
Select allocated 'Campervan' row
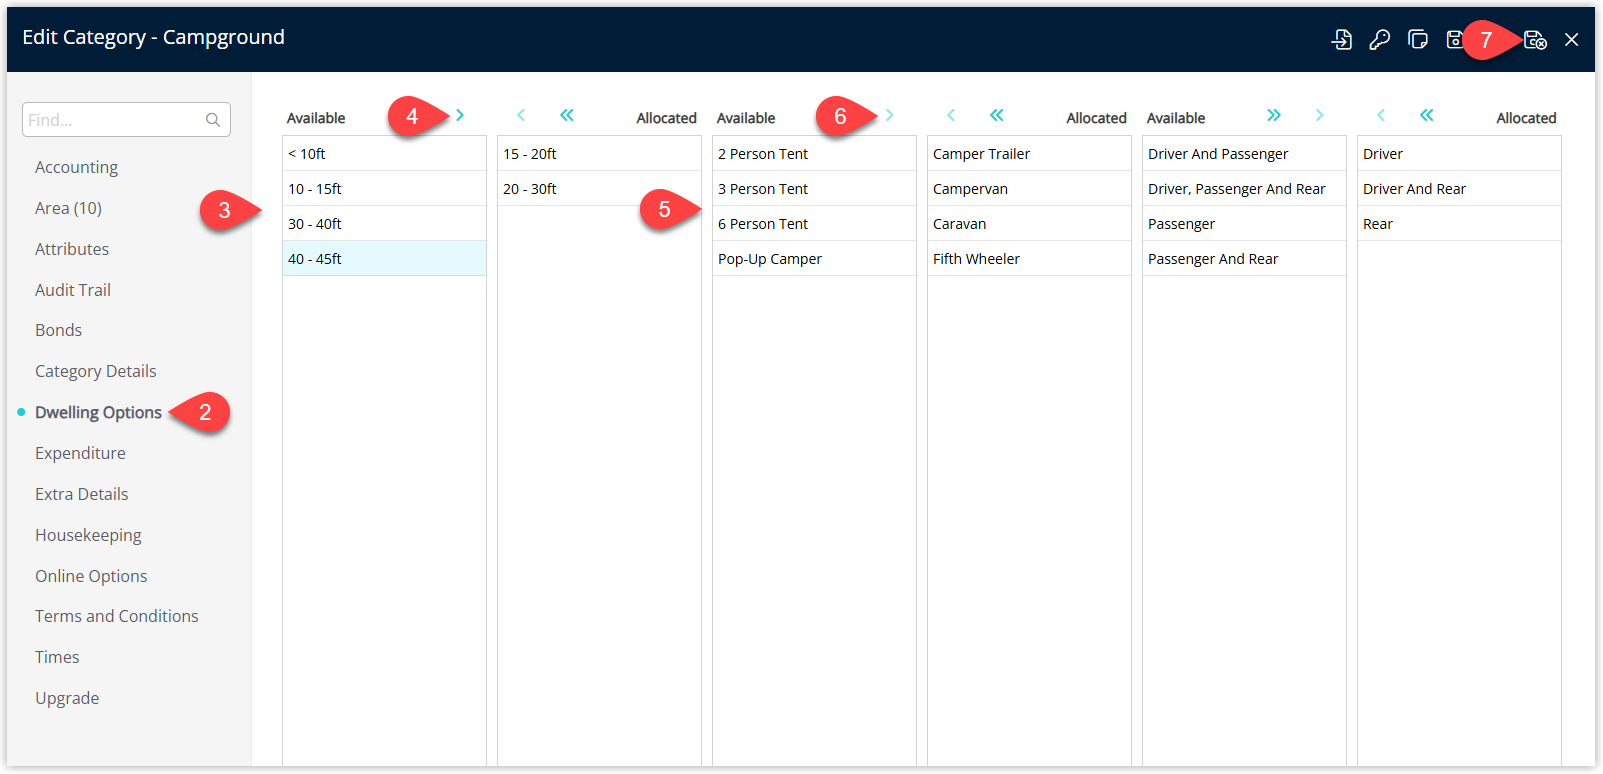click(x=1029, y=189)
